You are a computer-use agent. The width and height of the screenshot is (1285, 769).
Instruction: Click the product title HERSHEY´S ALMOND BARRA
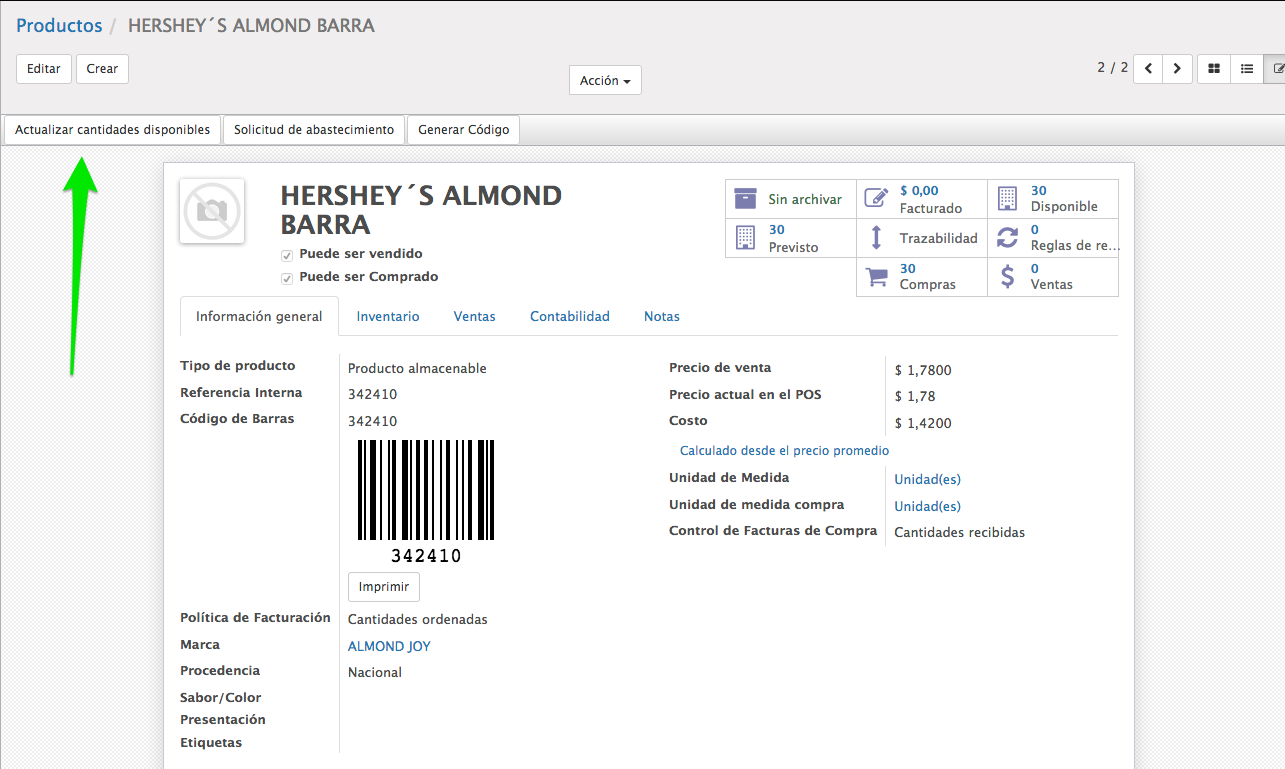pyautogui.click(x=421, y=209)
